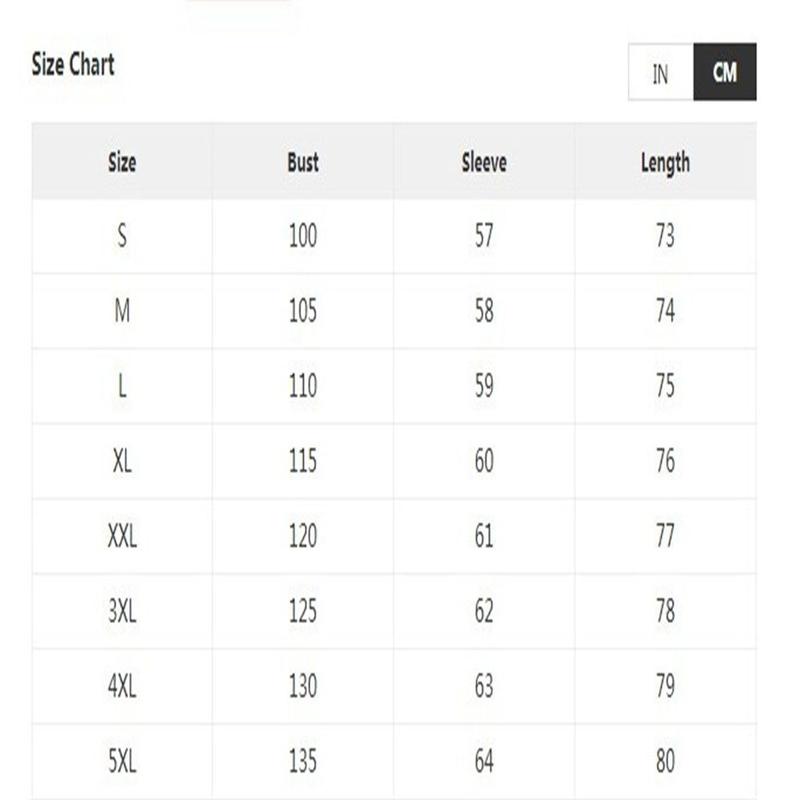
Task: Select the 5XL size cell
Action: click(x=122, y=761)
